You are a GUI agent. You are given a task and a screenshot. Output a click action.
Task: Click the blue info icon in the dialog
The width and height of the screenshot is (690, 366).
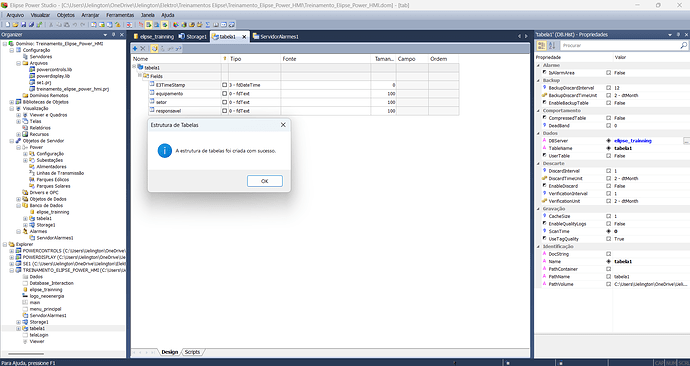(x=165, y=150)
